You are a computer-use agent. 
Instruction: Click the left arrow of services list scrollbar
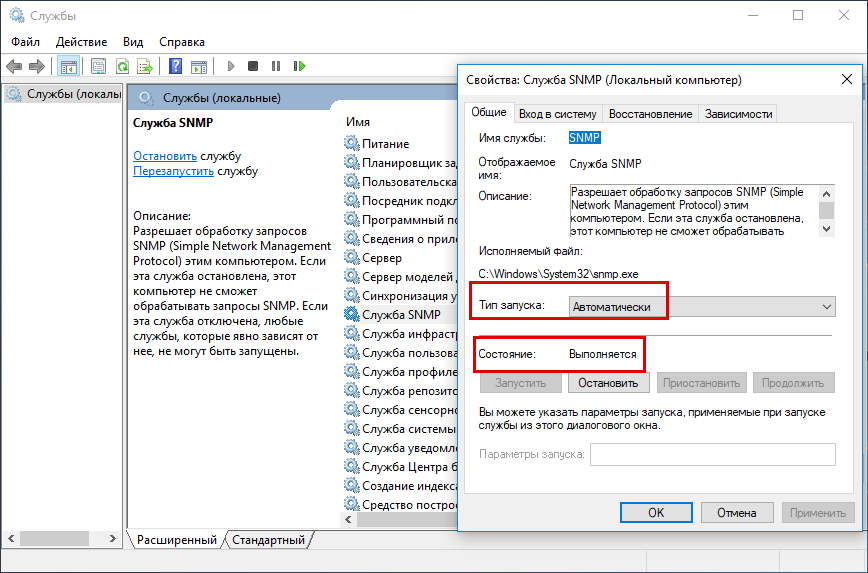(x=348, y=519)
